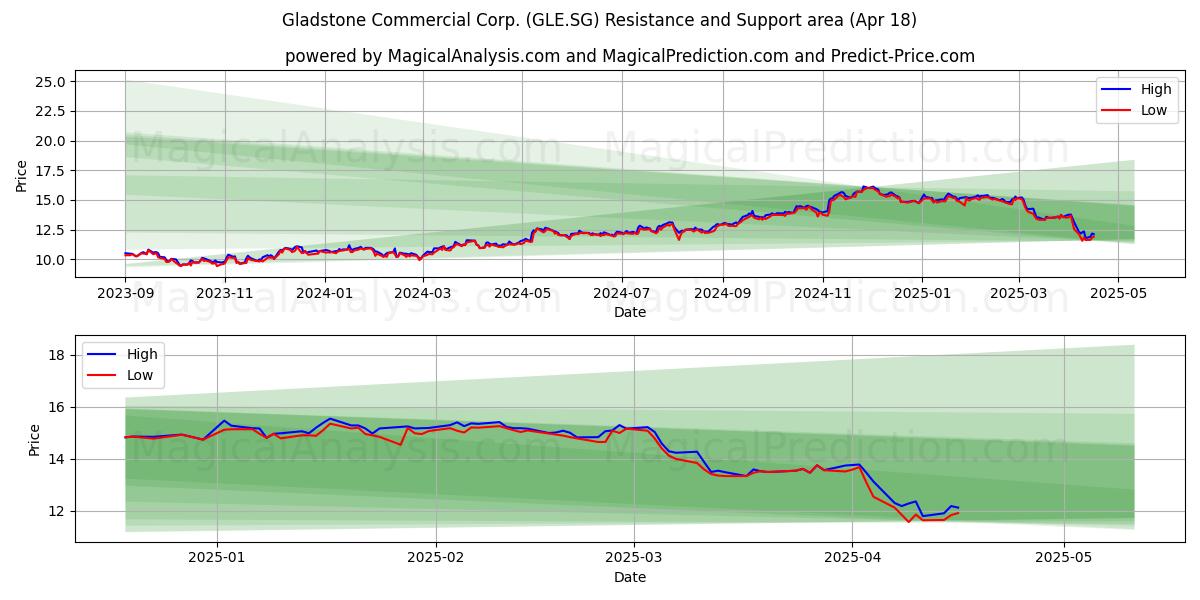
Task: Click the 17.5 price tick label
Action: [50, 171]
